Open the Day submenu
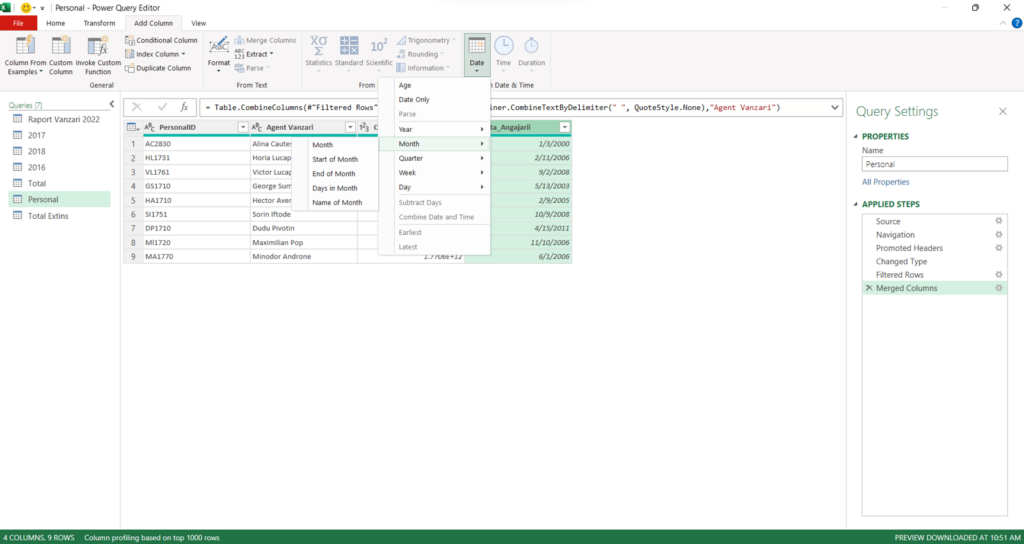Screen dimensions: 1024x544 [x=434, y=187]
